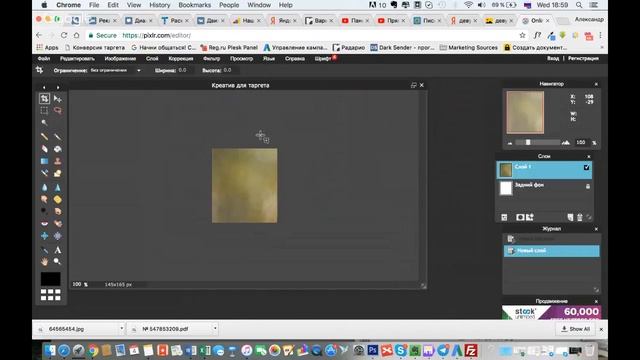Select the Pencil tool
The height and width of the screenshot is (360, 640).
coord(44,137)
